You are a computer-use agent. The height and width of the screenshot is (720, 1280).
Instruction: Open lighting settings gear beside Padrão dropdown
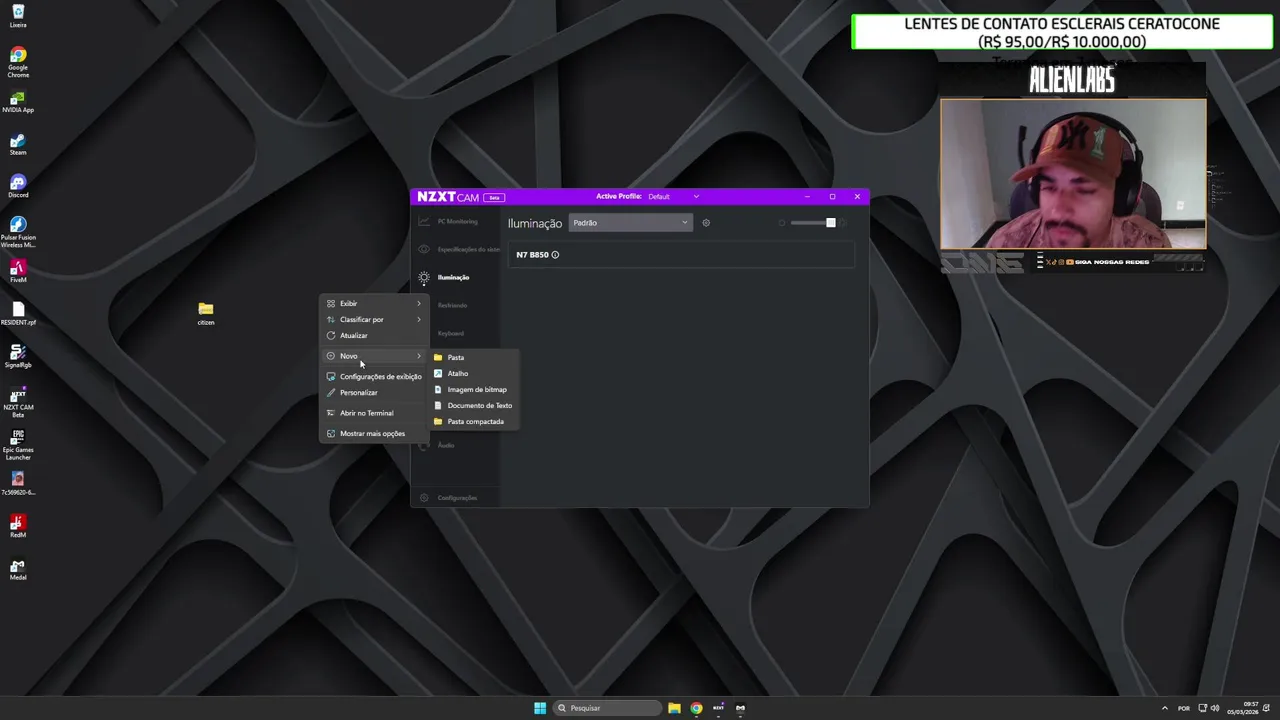click(x=706, y=223)
